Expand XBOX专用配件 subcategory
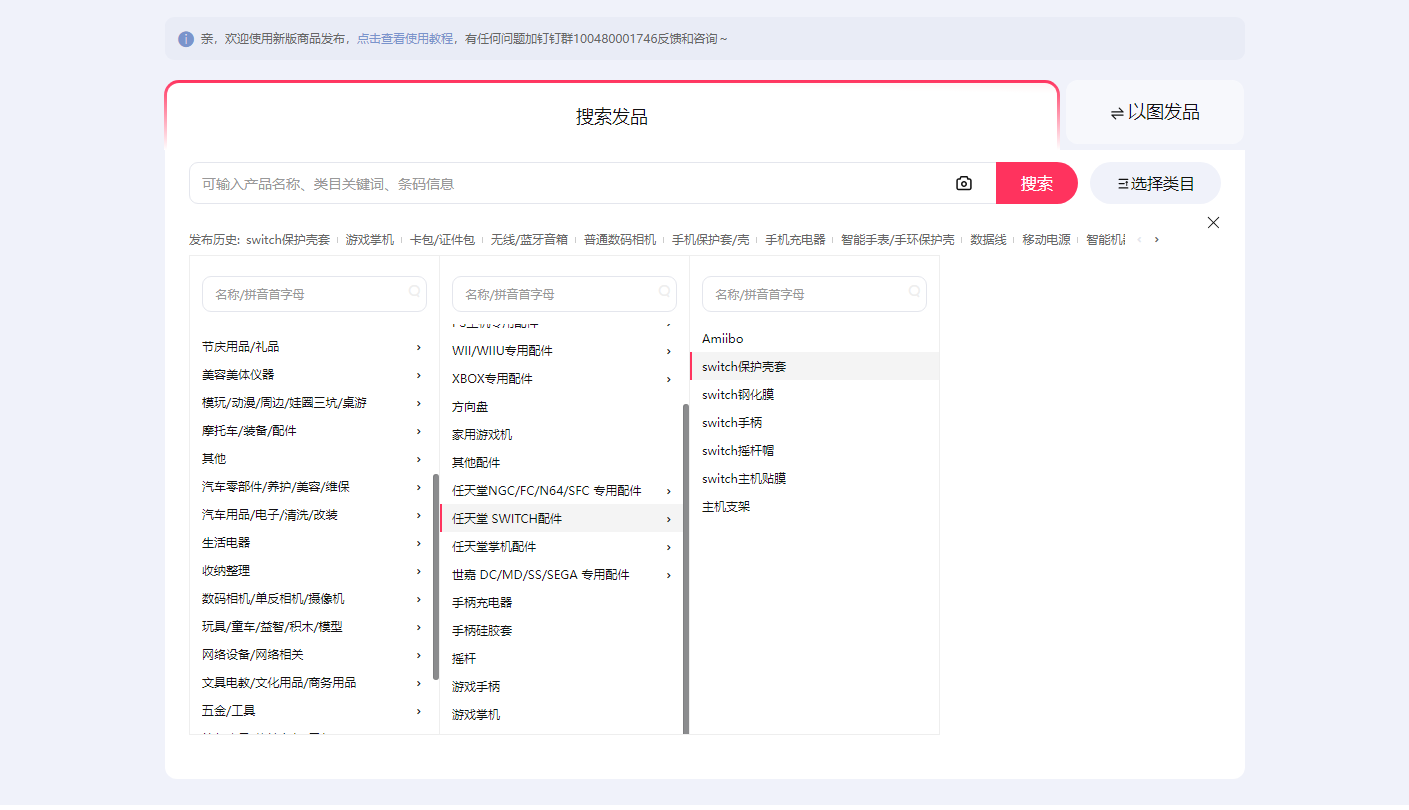1409x810 pixels. [669, 379]
